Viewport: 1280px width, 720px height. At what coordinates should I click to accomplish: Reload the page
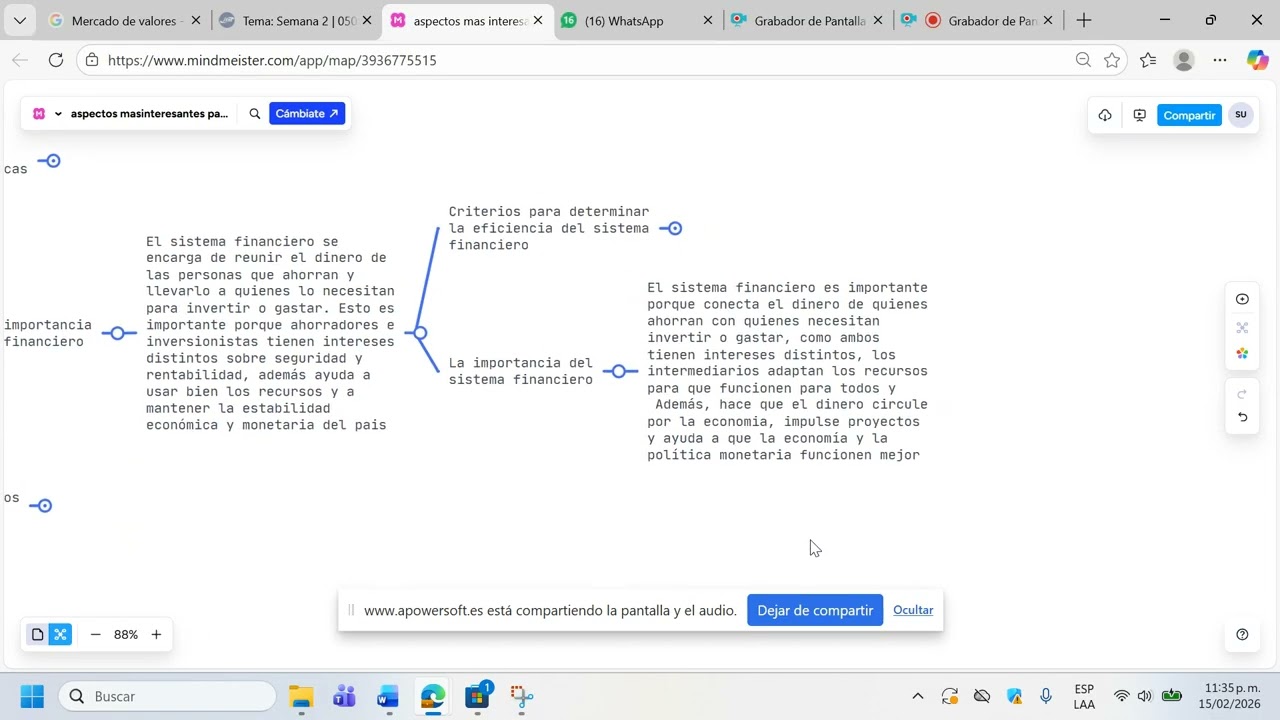[x=56, y=60]
